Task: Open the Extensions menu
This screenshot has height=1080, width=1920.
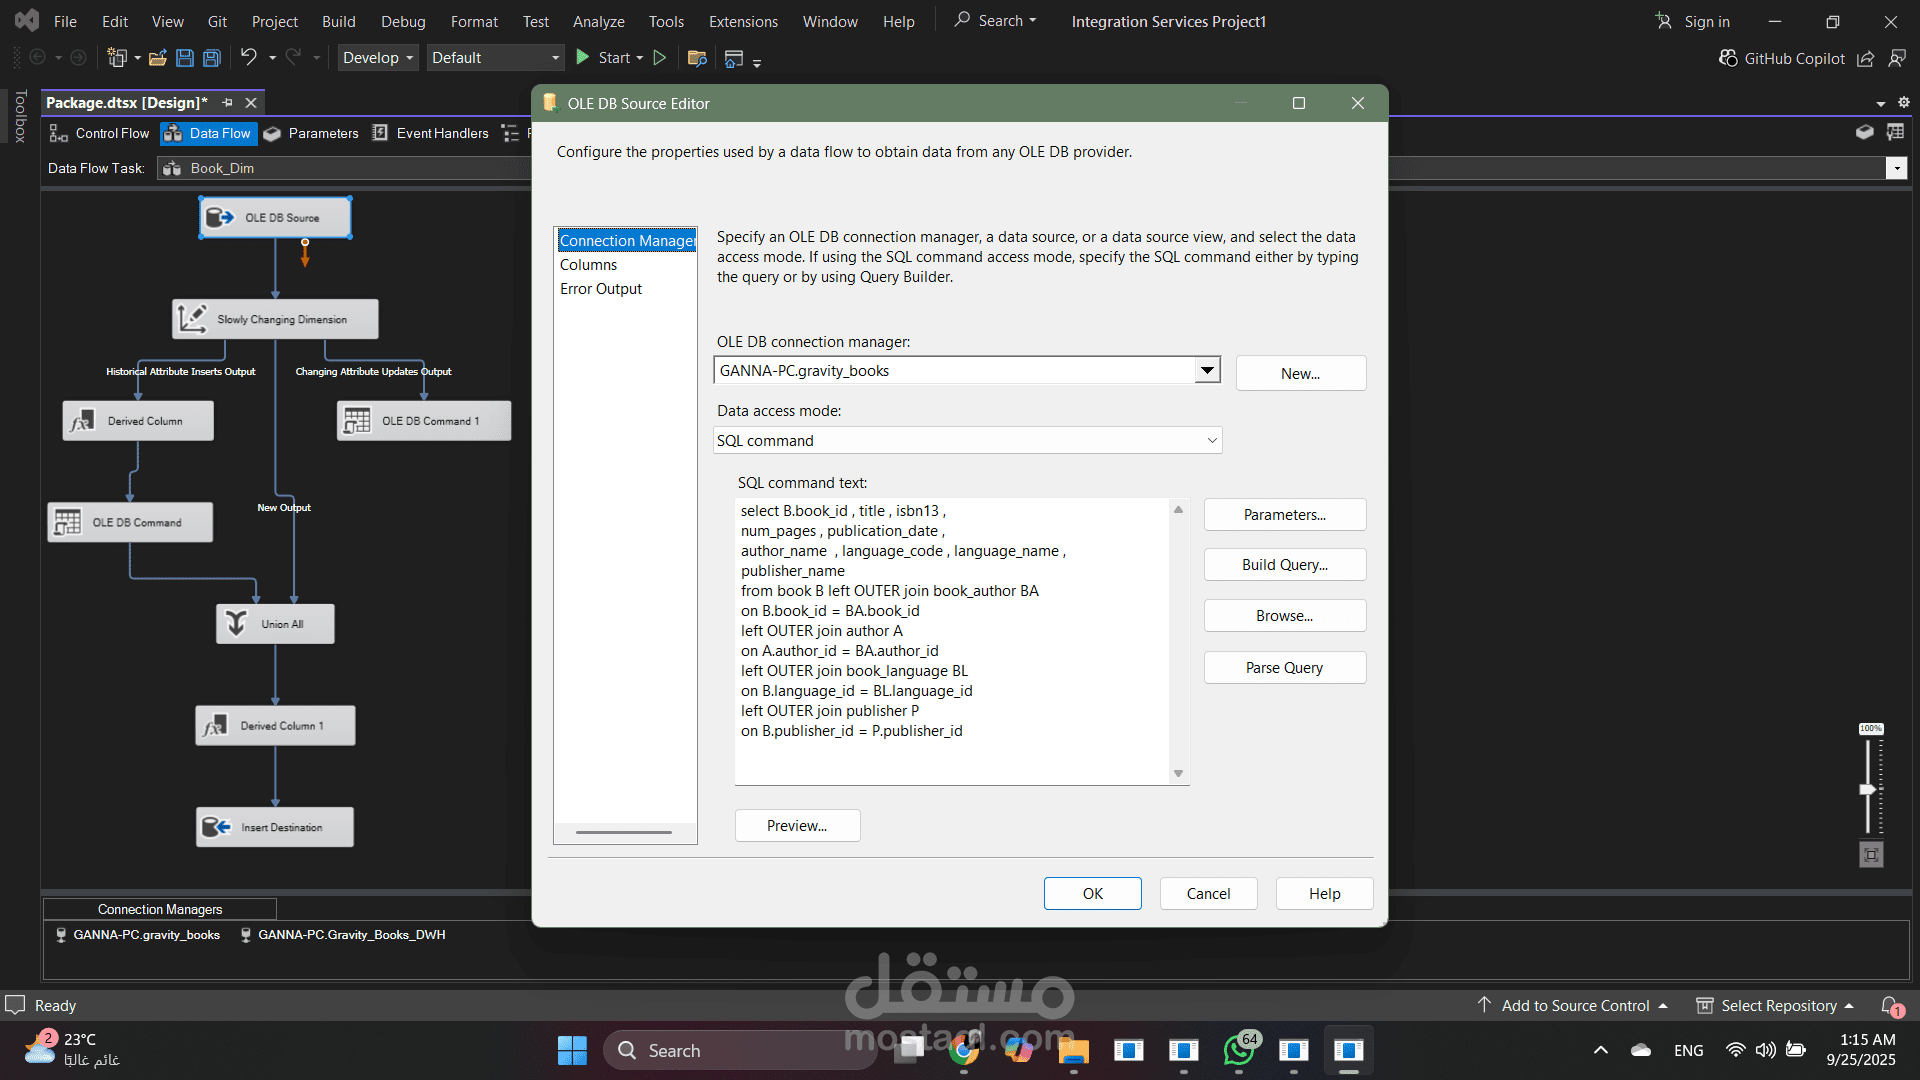Action: 742,21
